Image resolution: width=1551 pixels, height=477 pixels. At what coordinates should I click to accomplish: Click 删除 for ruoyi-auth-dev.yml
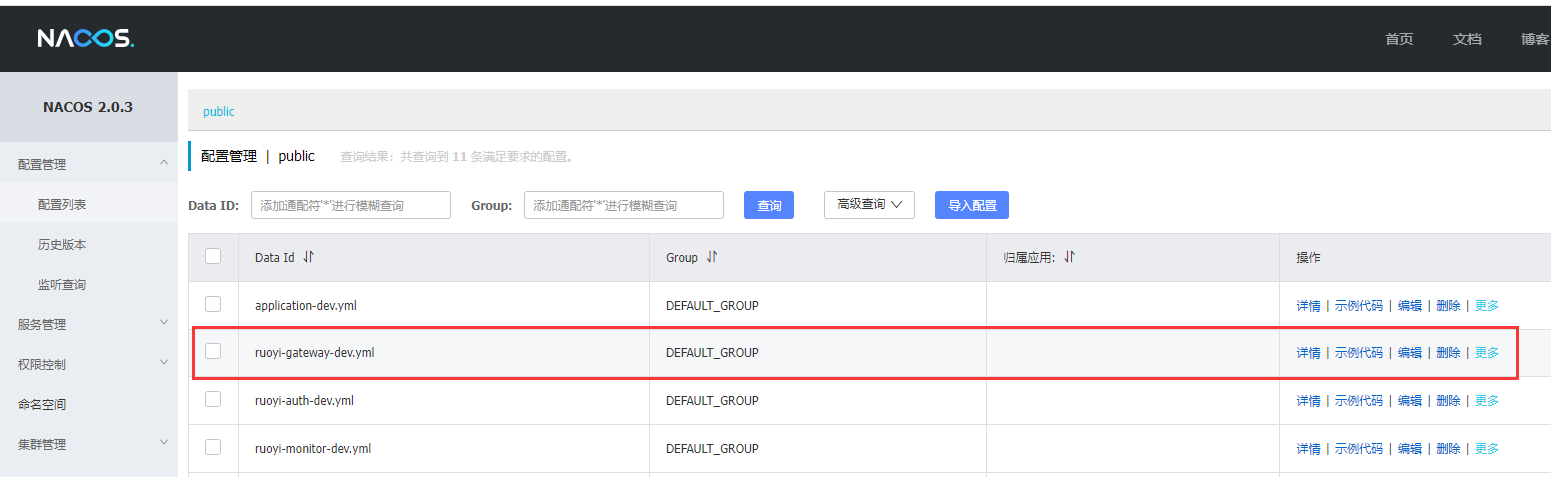(x=1448, y=401)
